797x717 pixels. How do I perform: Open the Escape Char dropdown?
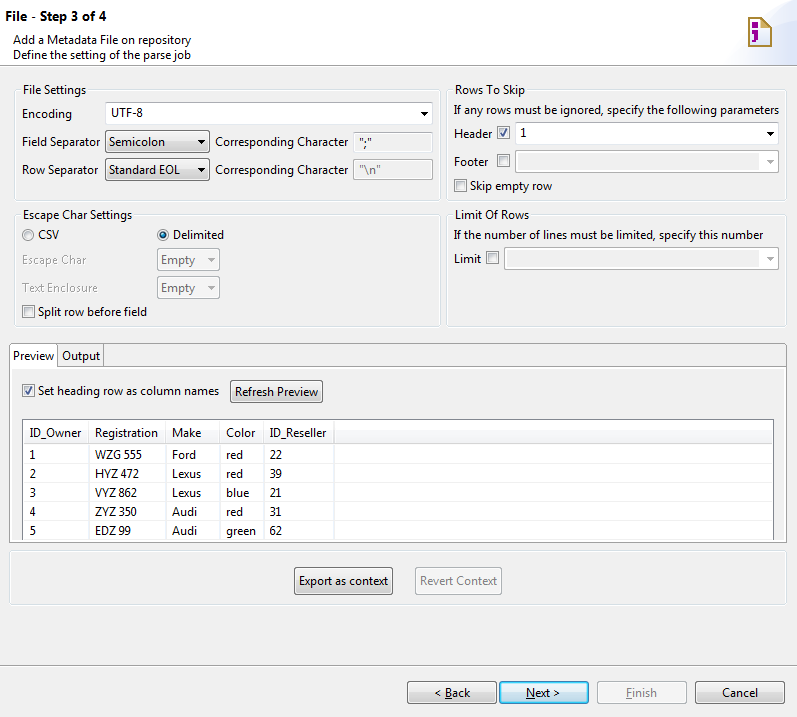[x=188, y=260]
